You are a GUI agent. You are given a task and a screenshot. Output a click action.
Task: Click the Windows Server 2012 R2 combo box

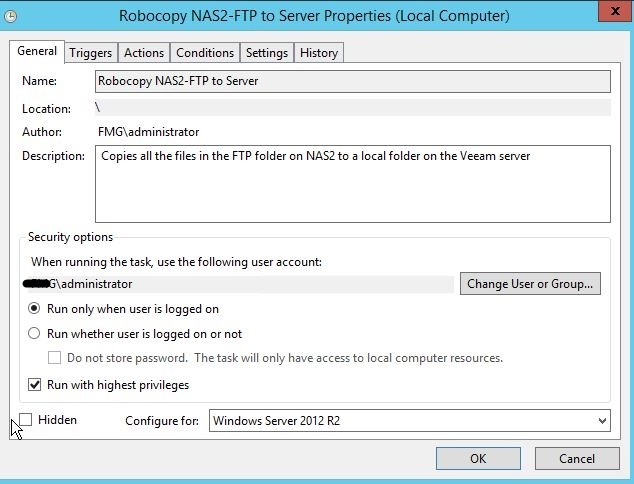(x=410, y=421)
